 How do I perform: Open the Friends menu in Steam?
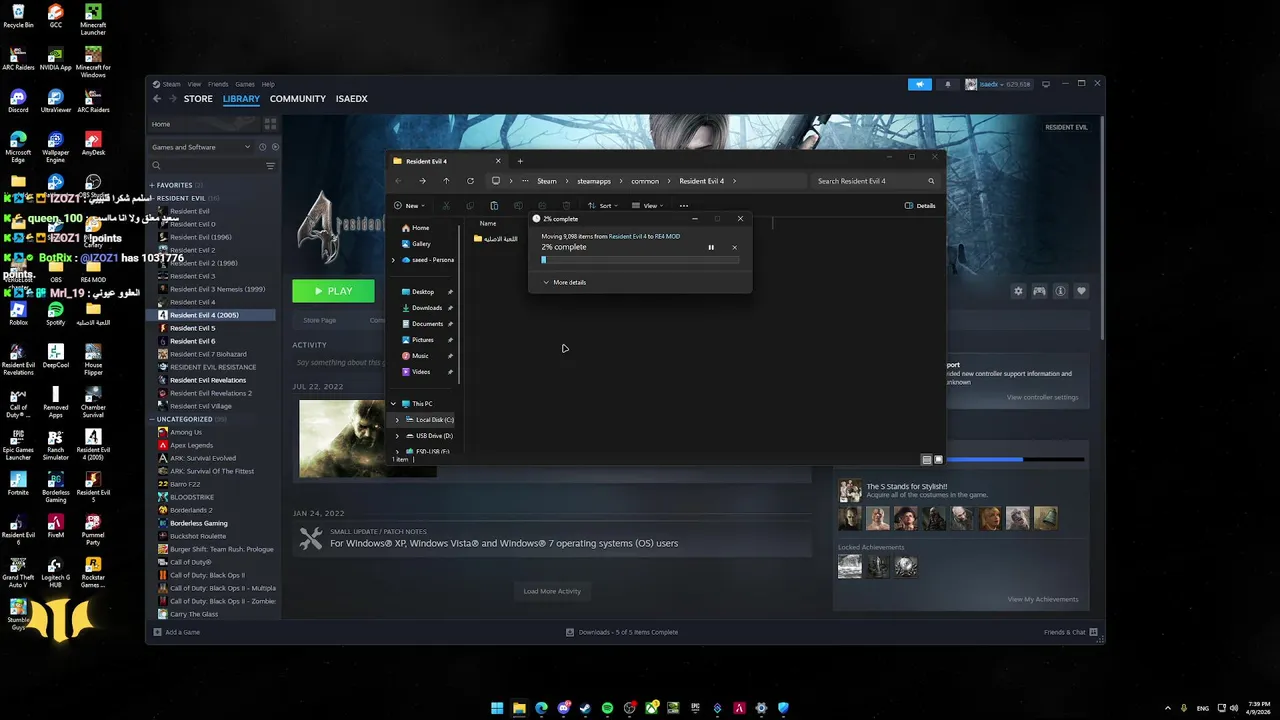pyautogui.click(x=218, y=84)
